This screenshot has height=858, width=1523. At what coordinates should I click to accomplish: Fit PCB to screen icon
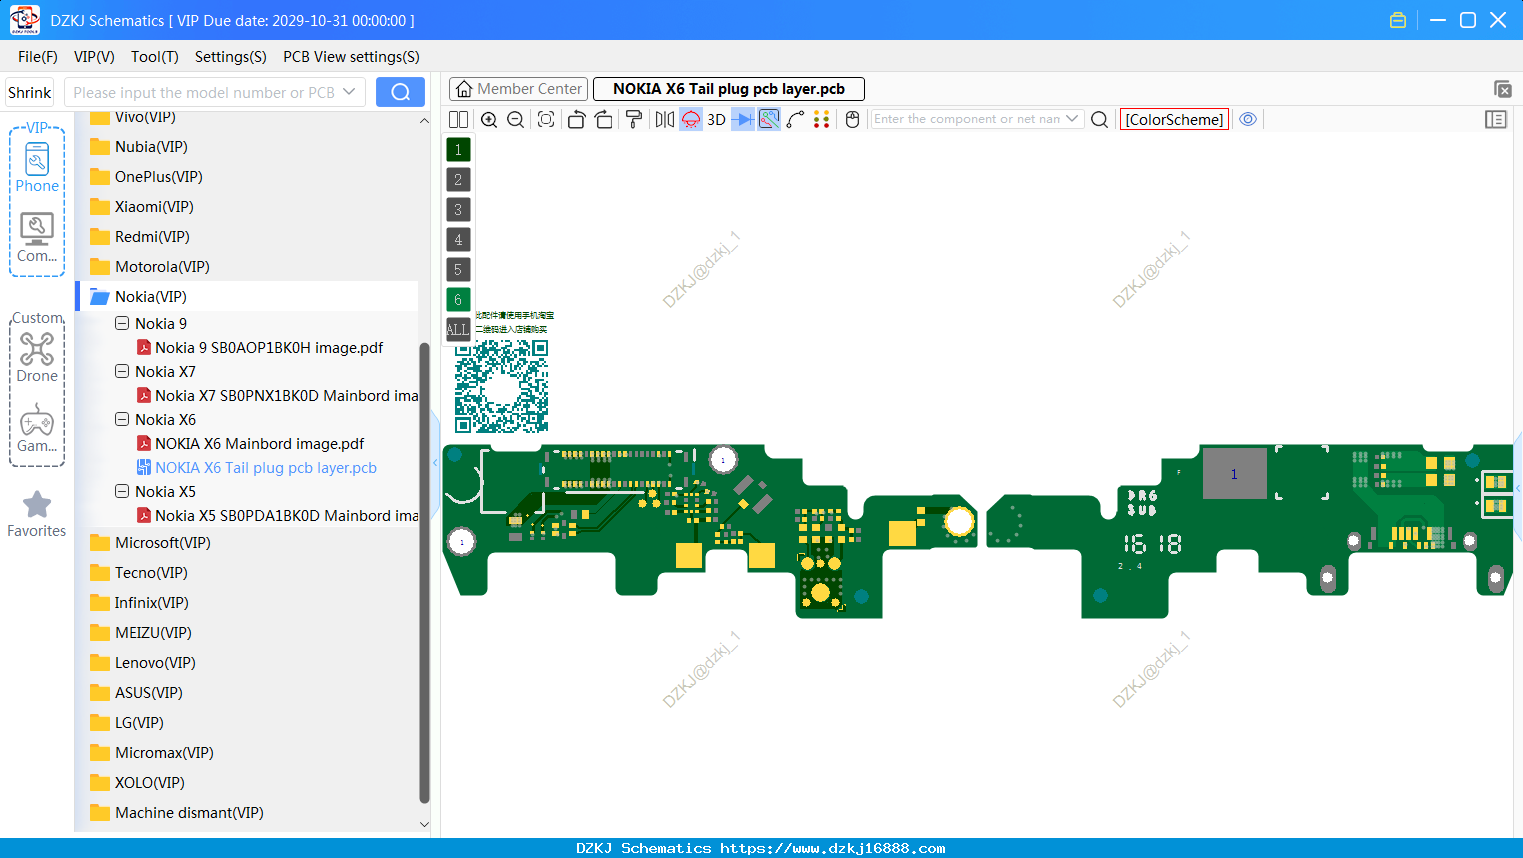tap(546, 119)
